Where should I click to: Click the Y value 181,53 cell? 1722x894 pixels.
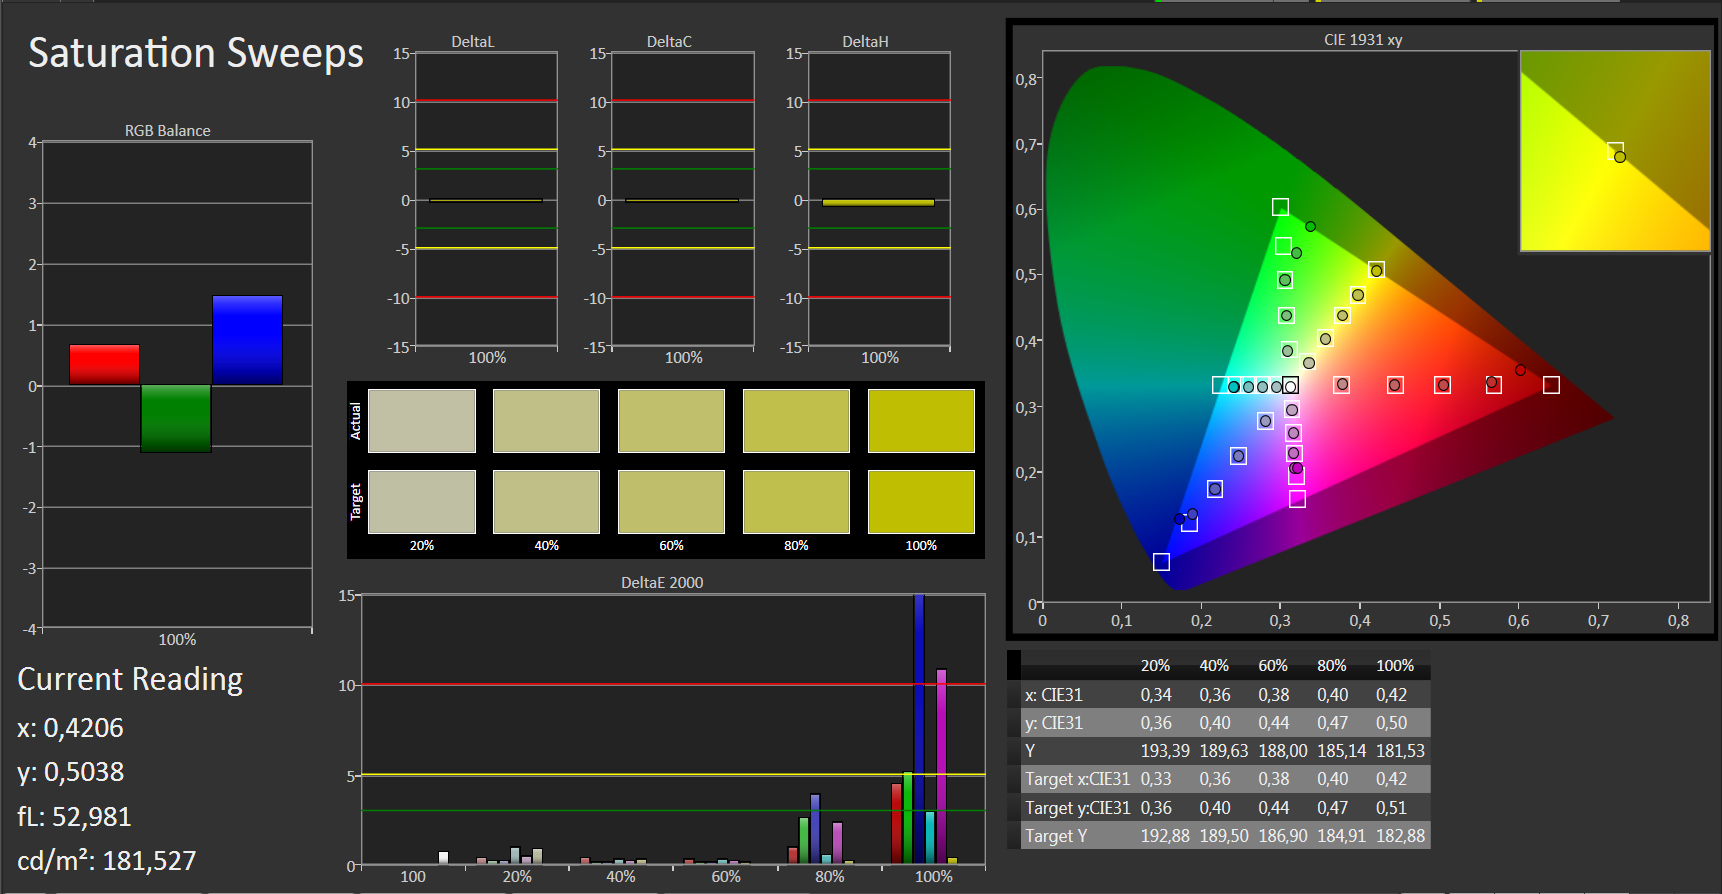pyautogui.click(x=1400, y=750)
